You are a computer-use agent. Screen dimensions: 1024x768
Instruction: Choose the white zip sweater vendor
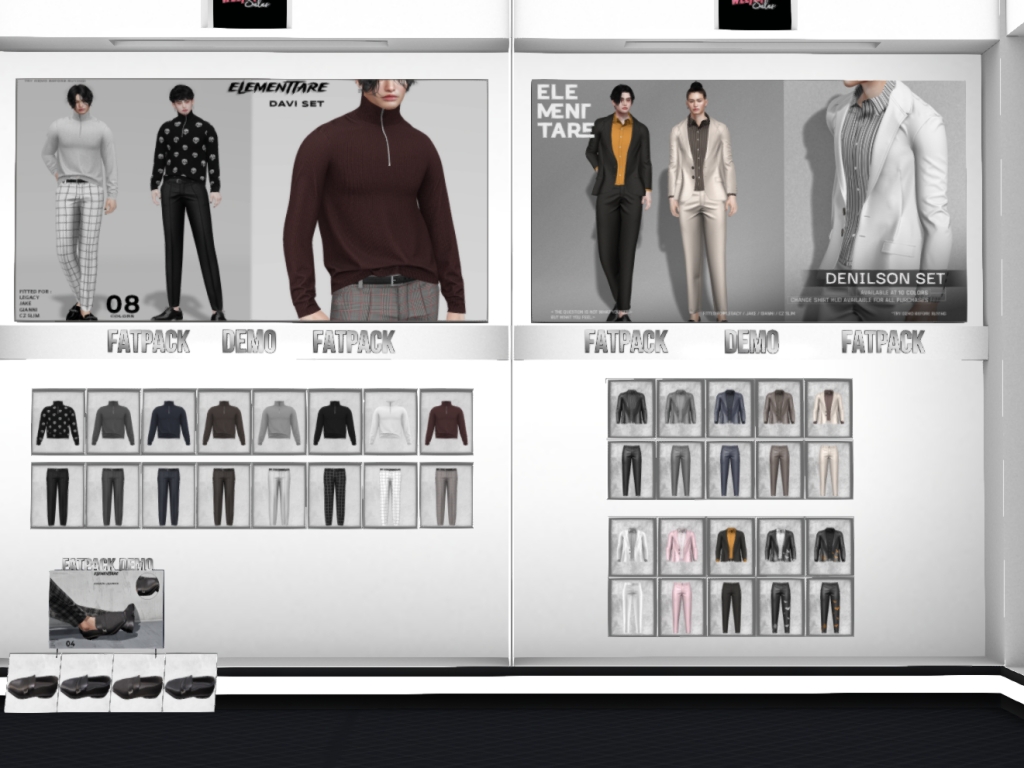390,422
